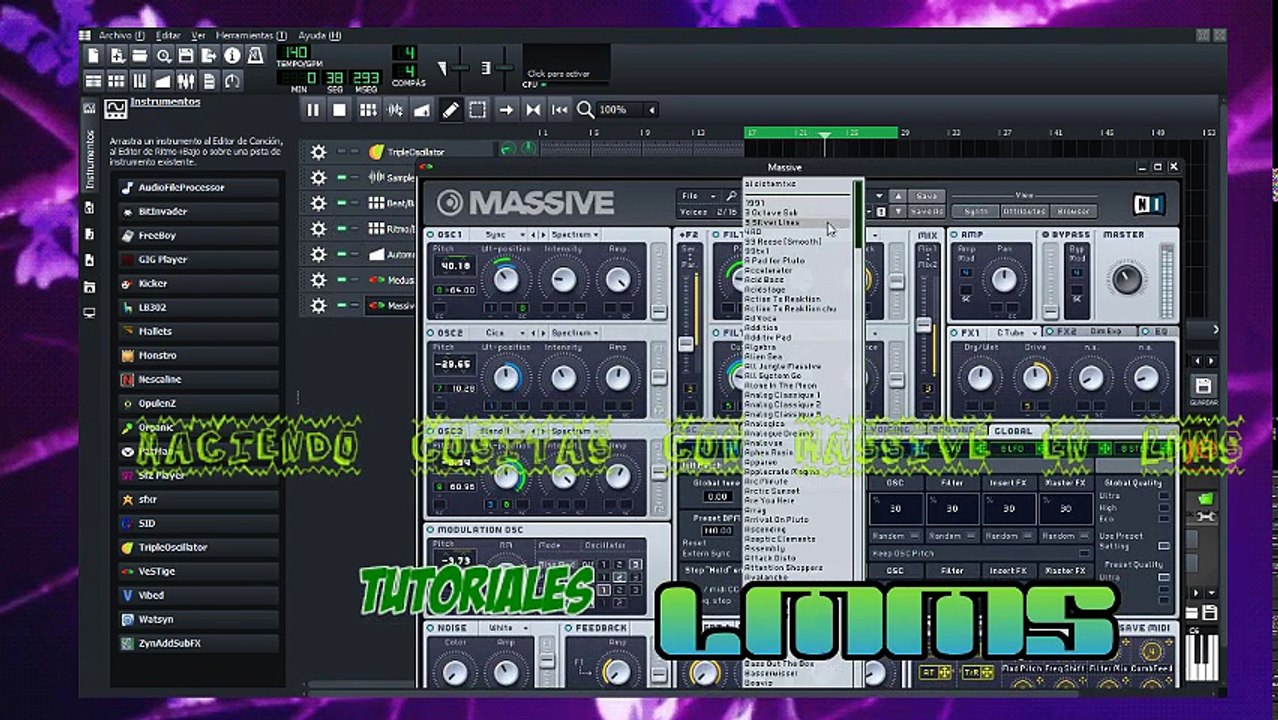
Task: Toggle OSC2 power button in Massive
Action: pyautogui.click(x=432, y=332)
